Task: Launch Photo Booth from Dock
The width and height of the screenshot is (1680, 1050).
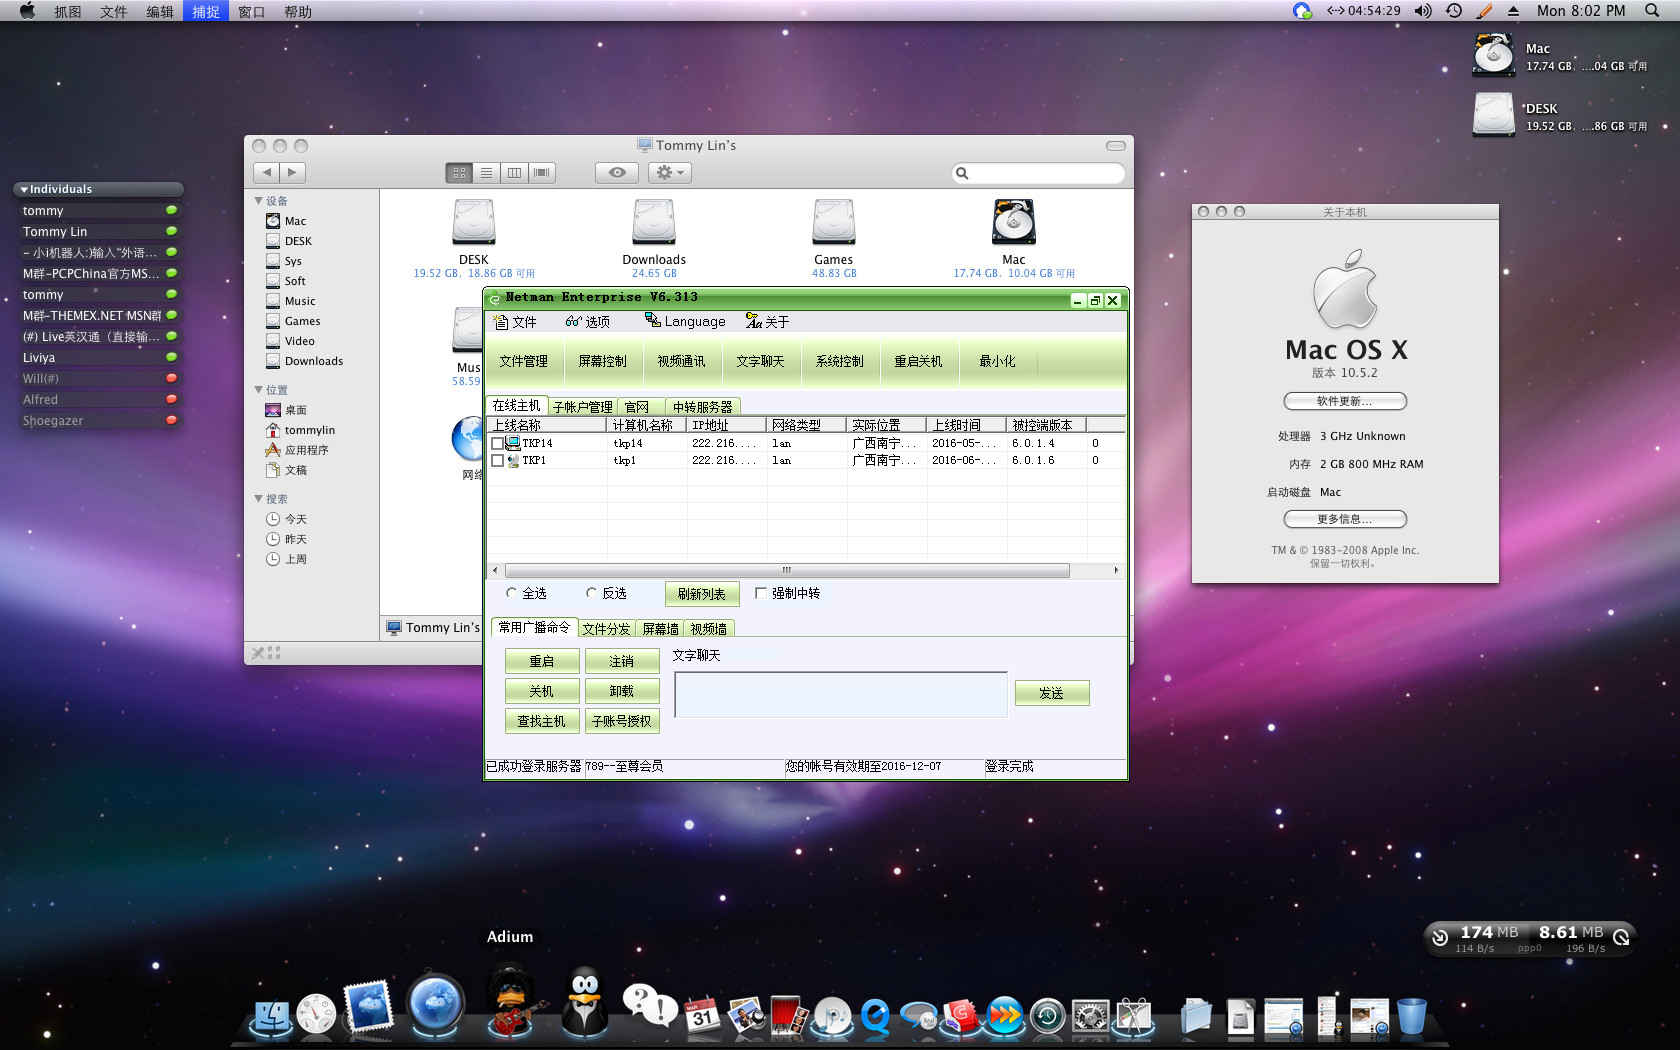Action: pyautogui.click(x=789, y=1015)
